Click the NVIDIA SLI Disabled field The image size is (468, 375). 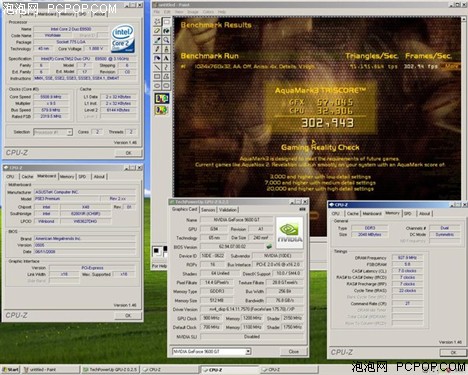pyautogui.click(x=252, y=336)
